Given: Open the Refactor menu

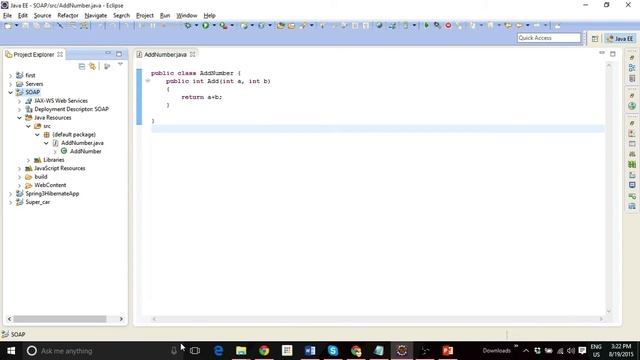Looking at the screenshot, I should pos(68,16).
